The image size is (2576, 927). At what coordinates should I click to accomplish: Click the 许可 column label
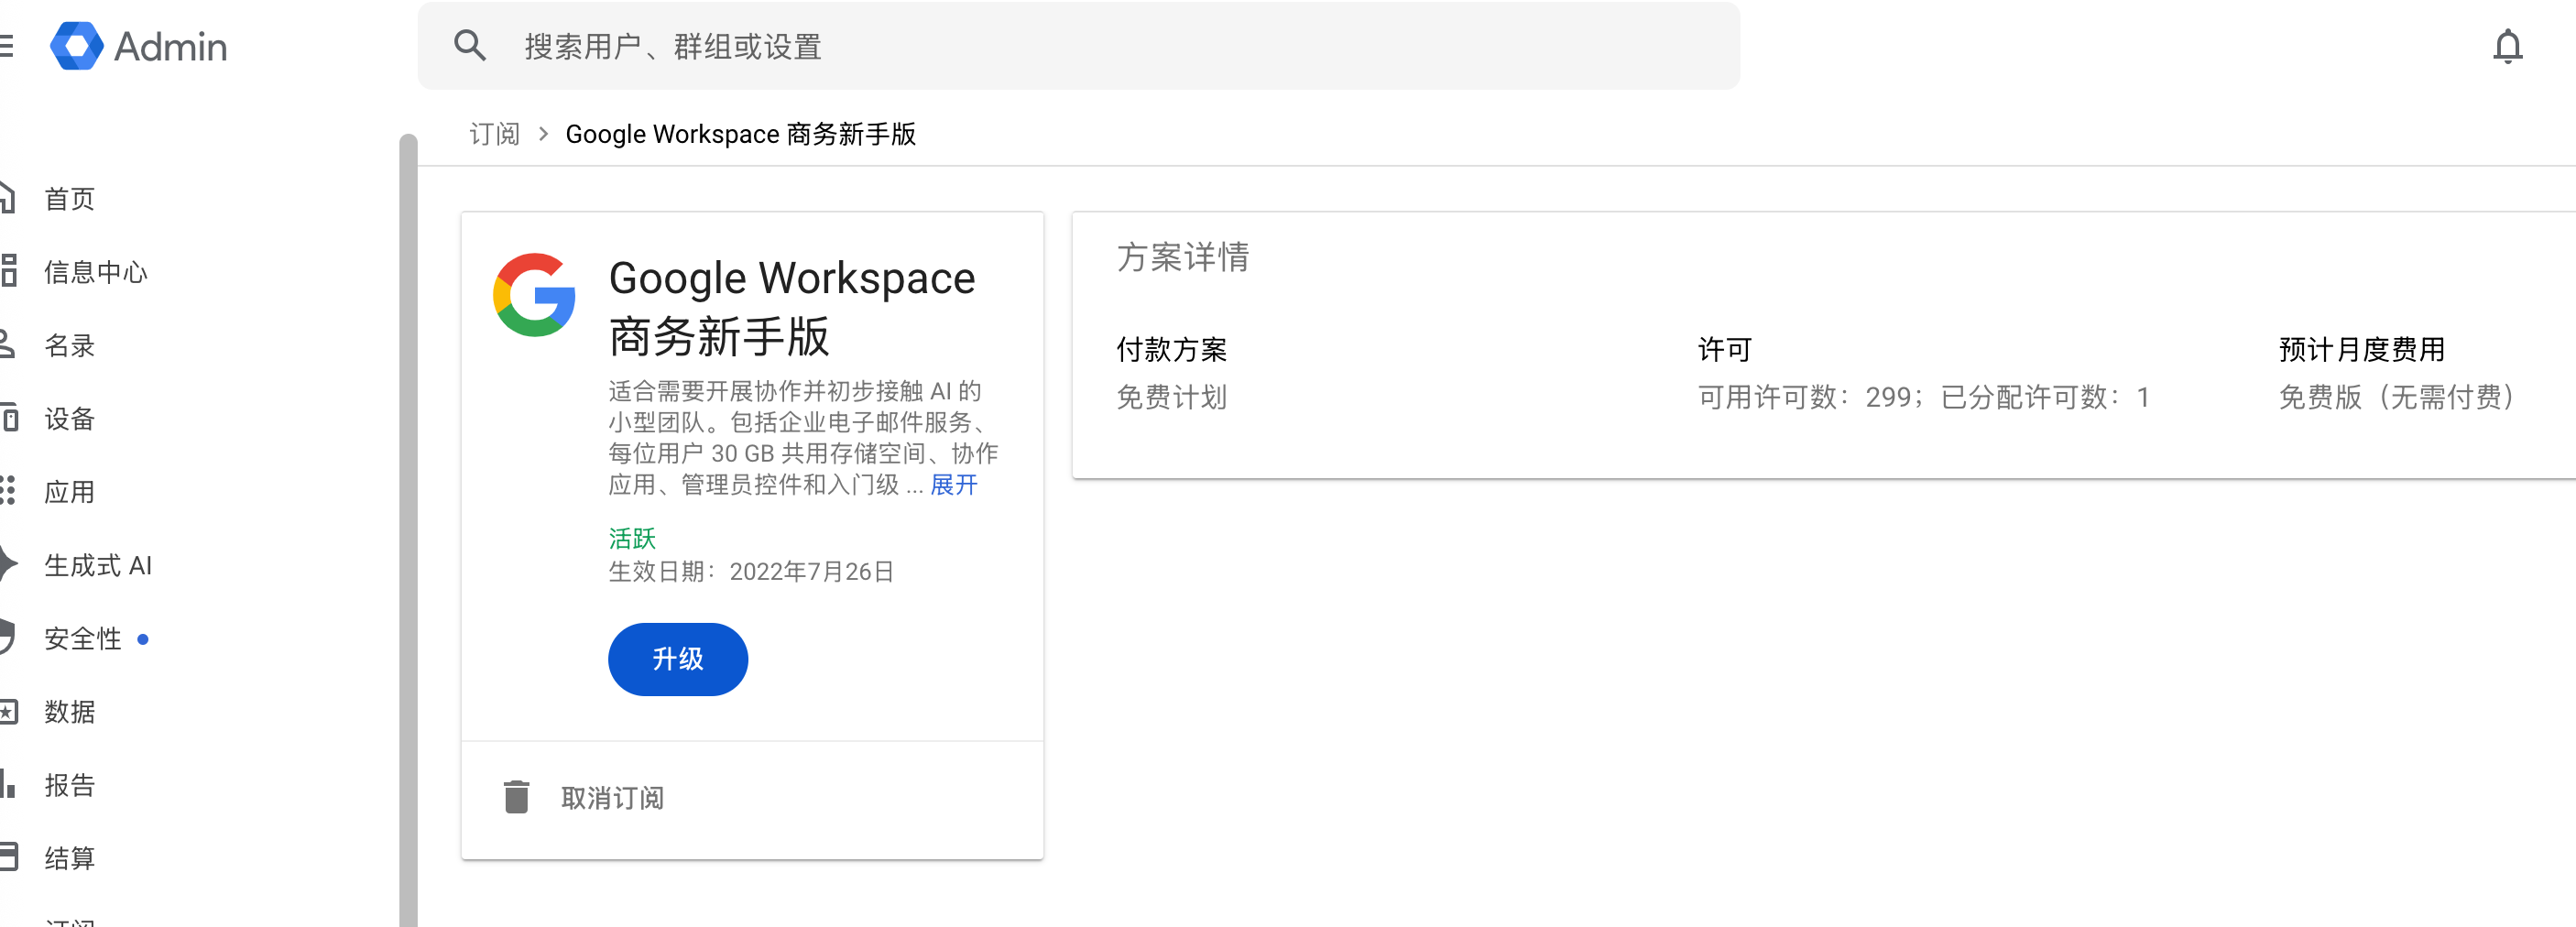click(1725, 349)
